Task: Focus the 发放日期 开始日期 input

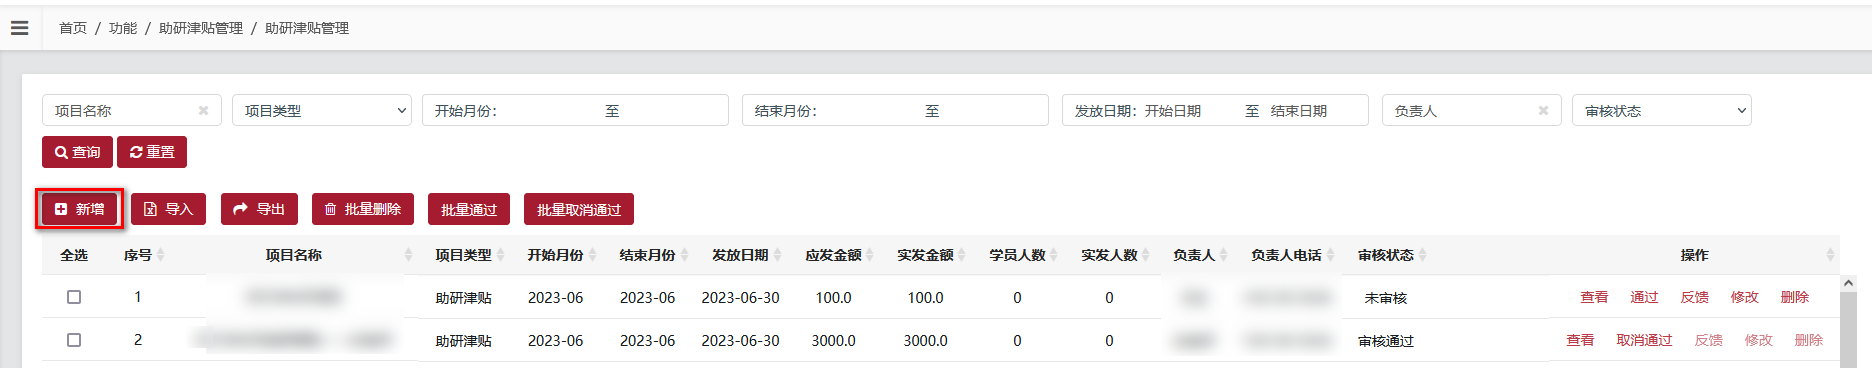Action: [1190, 110]
